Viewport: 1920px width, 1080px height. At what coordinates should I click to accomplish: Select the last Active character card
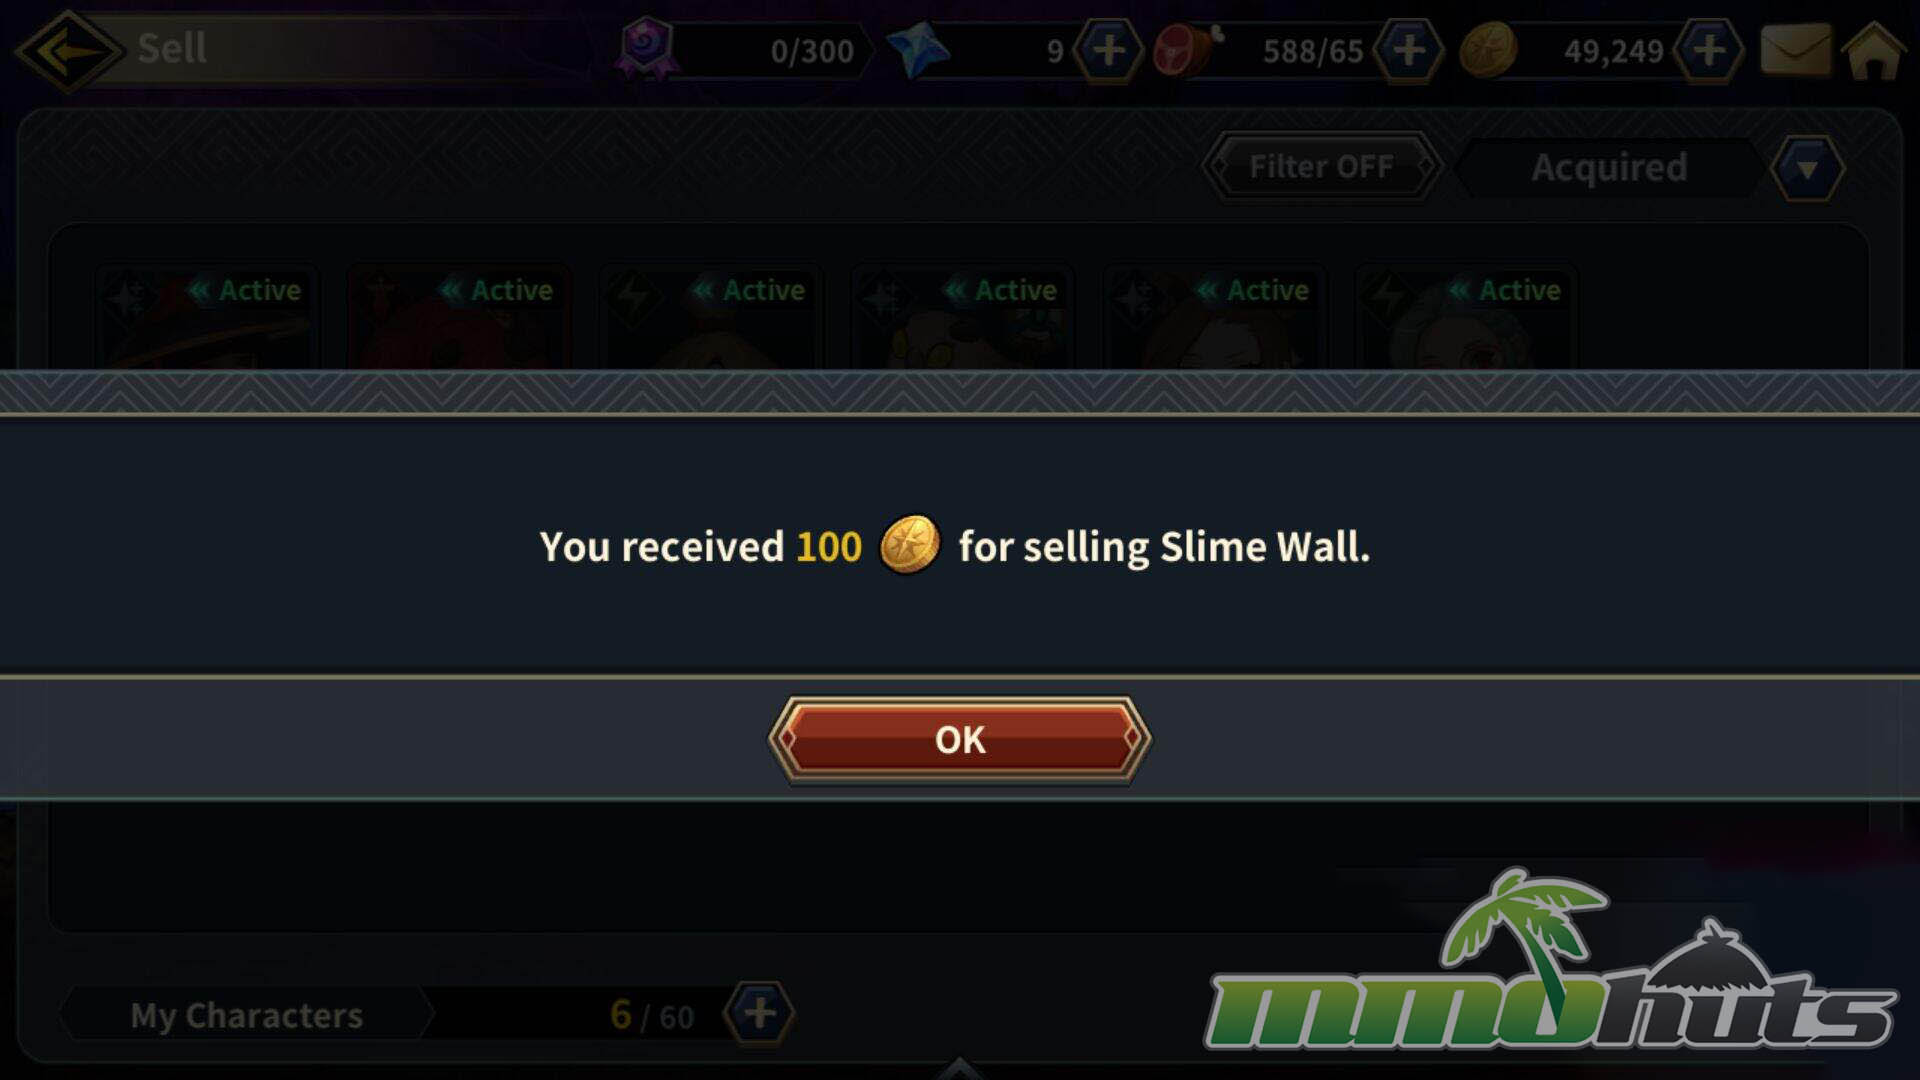pos(1467,316)
